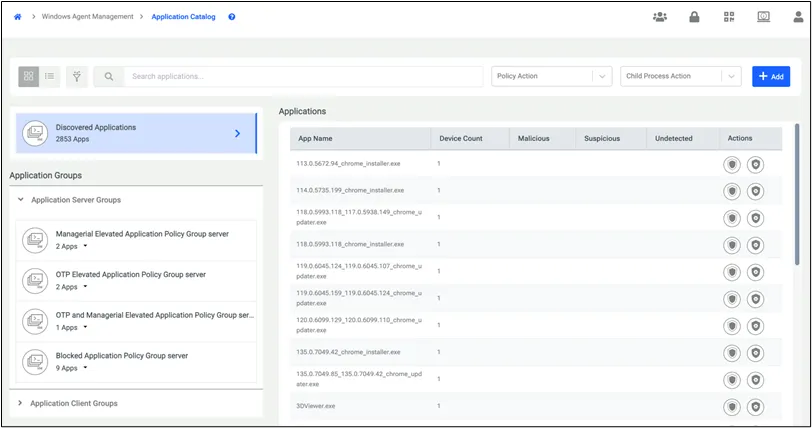Click the Discovered Applications group icon

click(35, 133)
